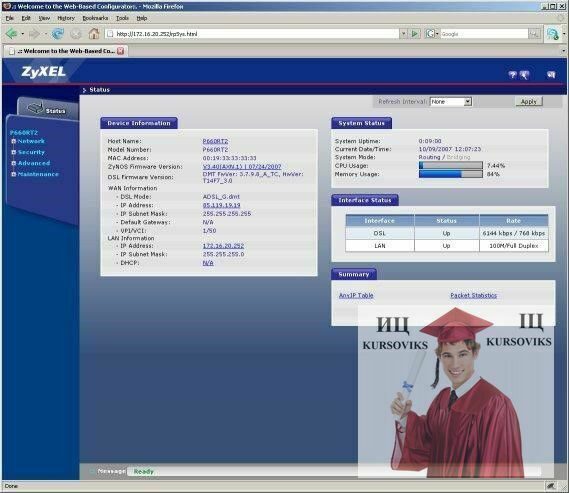
Task: Click the ZyXEL logout icon in header
Action: pyautogui.click(x=551, y=75)
